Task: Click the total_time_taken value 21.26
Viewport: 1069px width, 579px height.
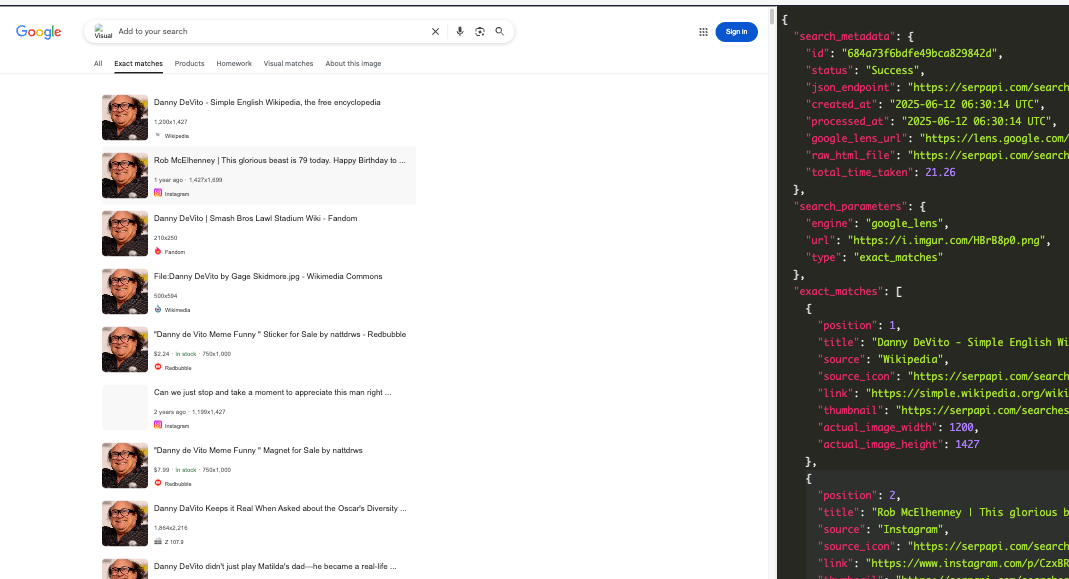Action: click(x=940, y=173)
